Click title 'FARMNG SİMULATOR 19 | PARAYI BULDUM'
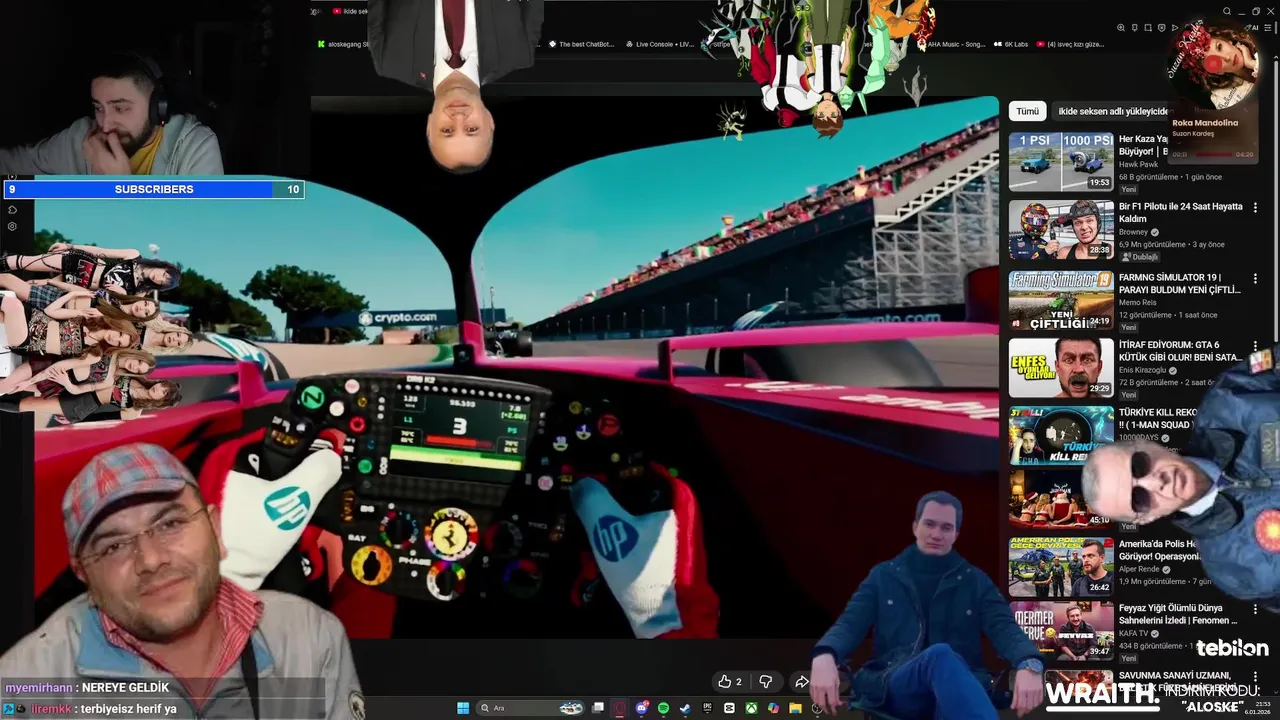Viewport: 1280px width, 720px height. point(1180,284)
